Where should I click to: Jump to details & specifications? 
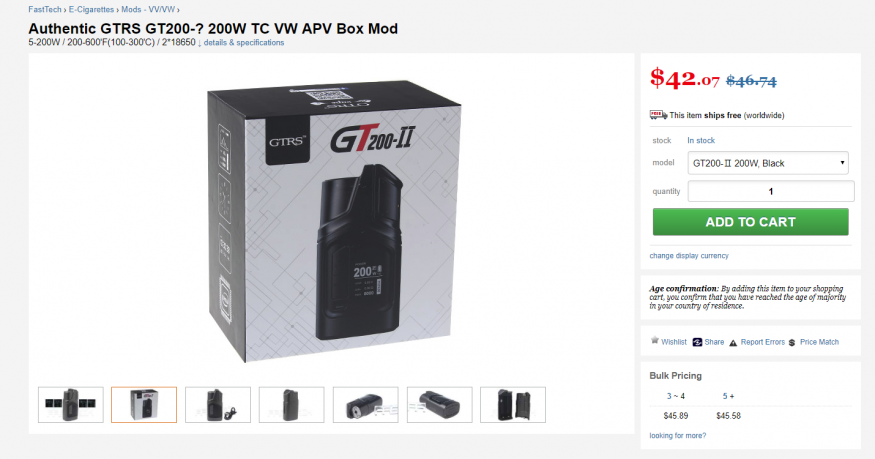[244, 42]
